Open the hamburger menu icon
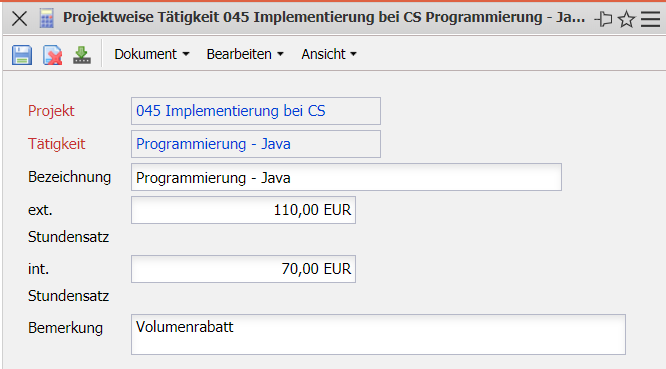Screen dimensions: 666x369 point(650,19)
